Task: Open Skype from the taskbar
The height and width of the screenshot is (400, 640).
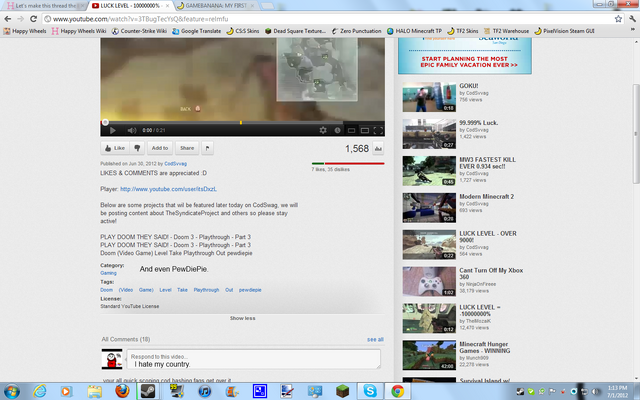Action: coord(370,391)
